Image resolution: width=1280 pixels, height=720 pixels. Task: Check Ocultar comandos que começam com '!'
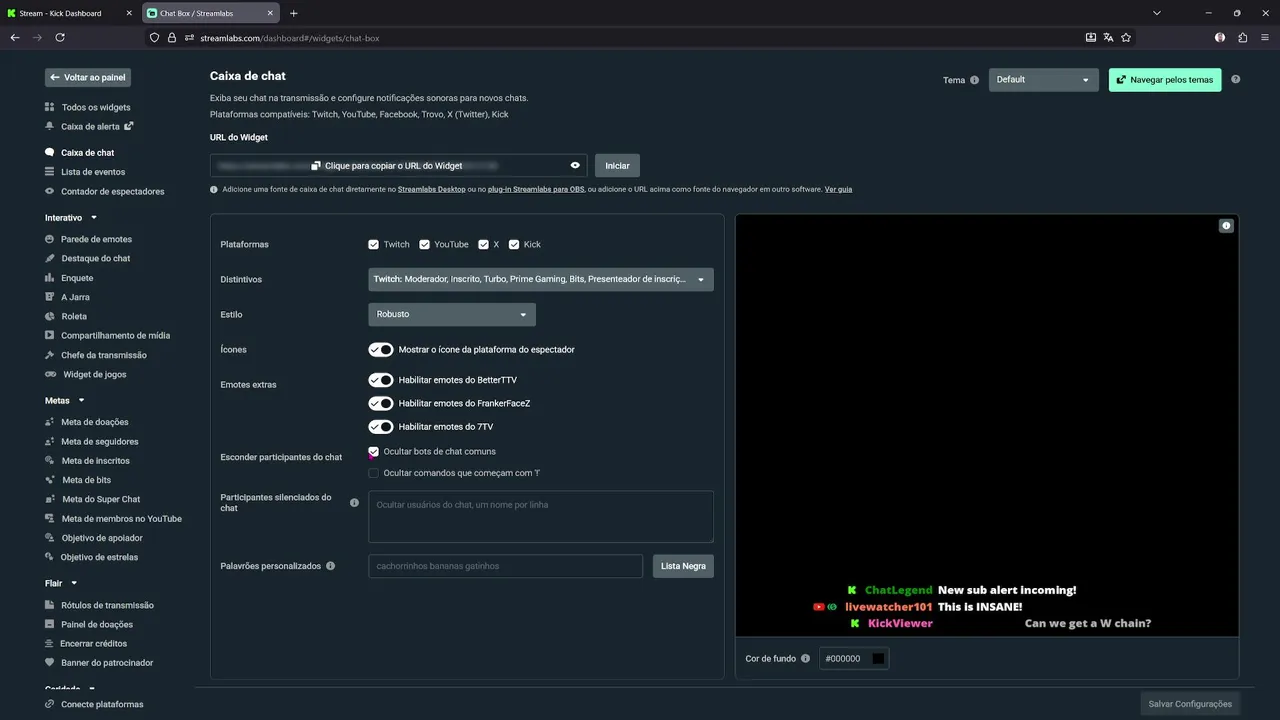pyautogui.click(x=373, y=473)
